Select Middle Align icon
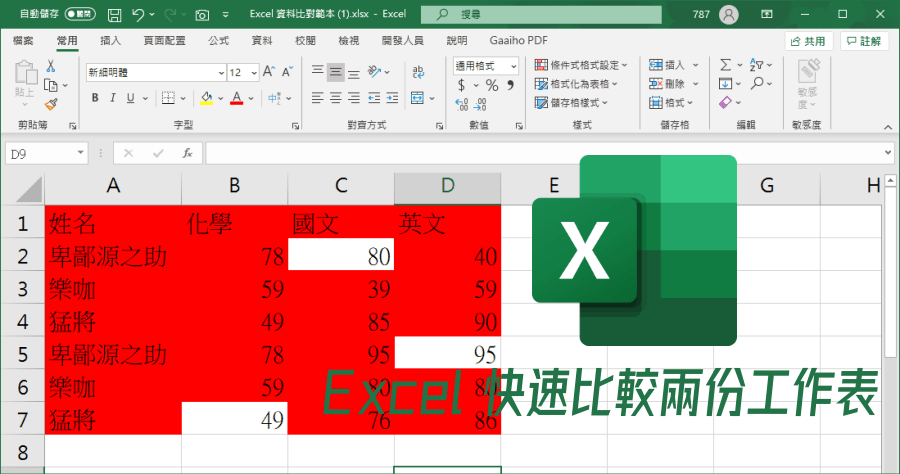Viewport: 900px width, 474px height. pyautogui.click(x=336, y=72)
